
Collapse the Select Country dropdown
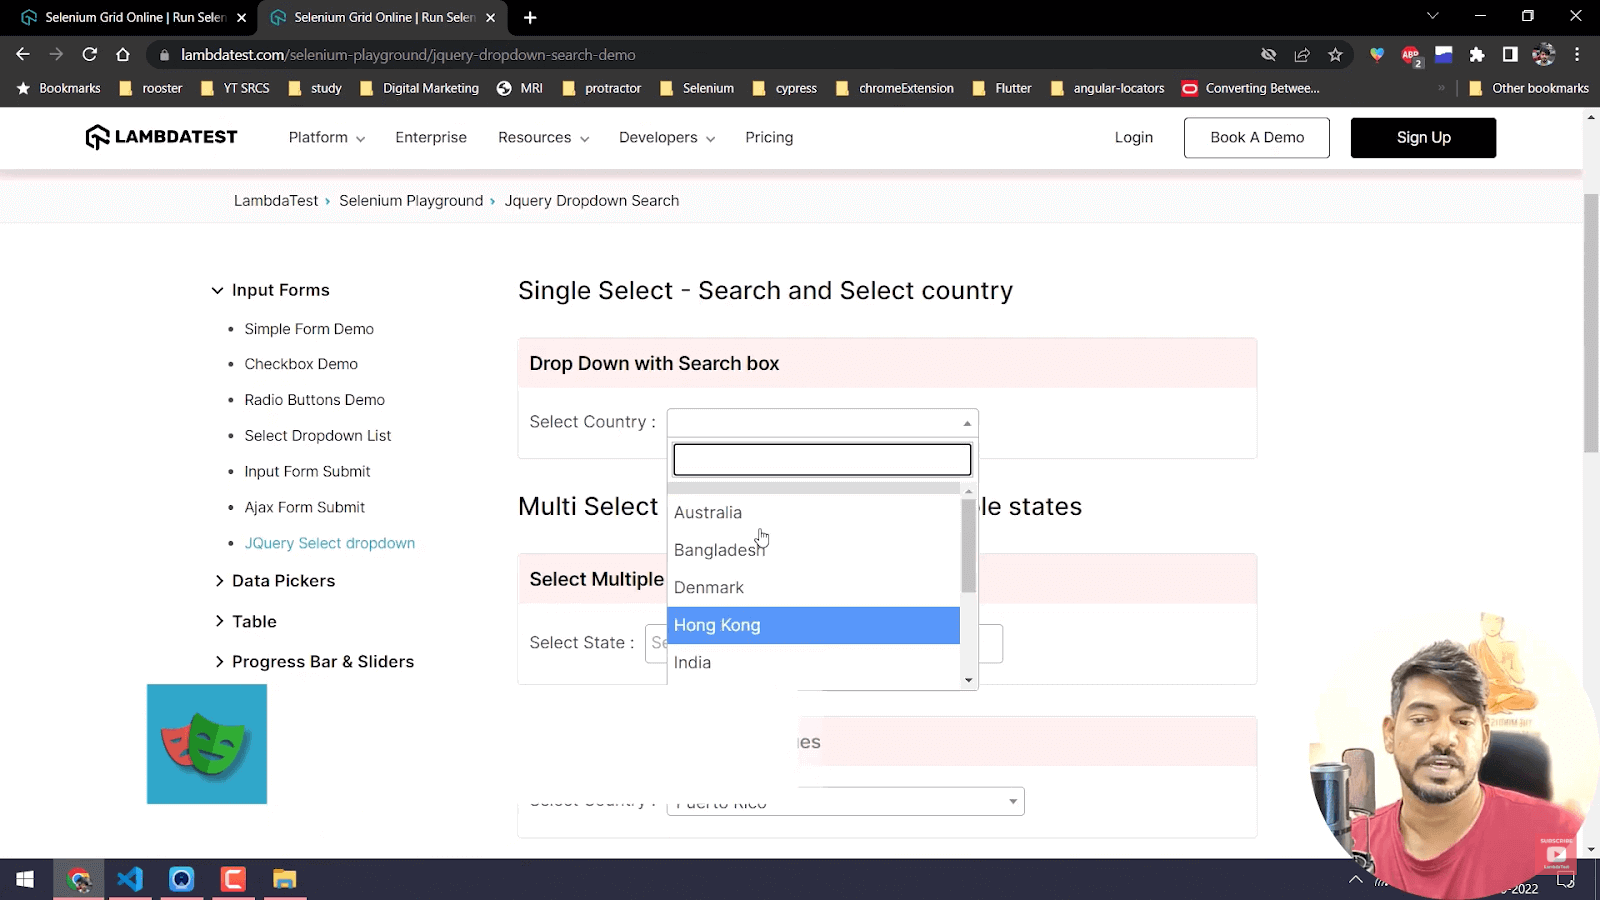coord(822,423)
